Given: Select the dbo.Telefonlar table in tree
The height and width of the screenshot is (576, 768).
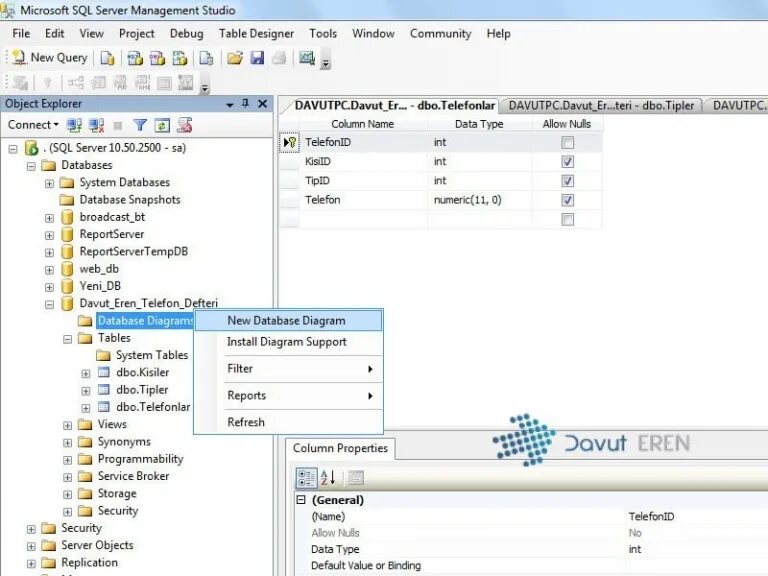Looking at the screenshot, I should click(x=153, y=407).
